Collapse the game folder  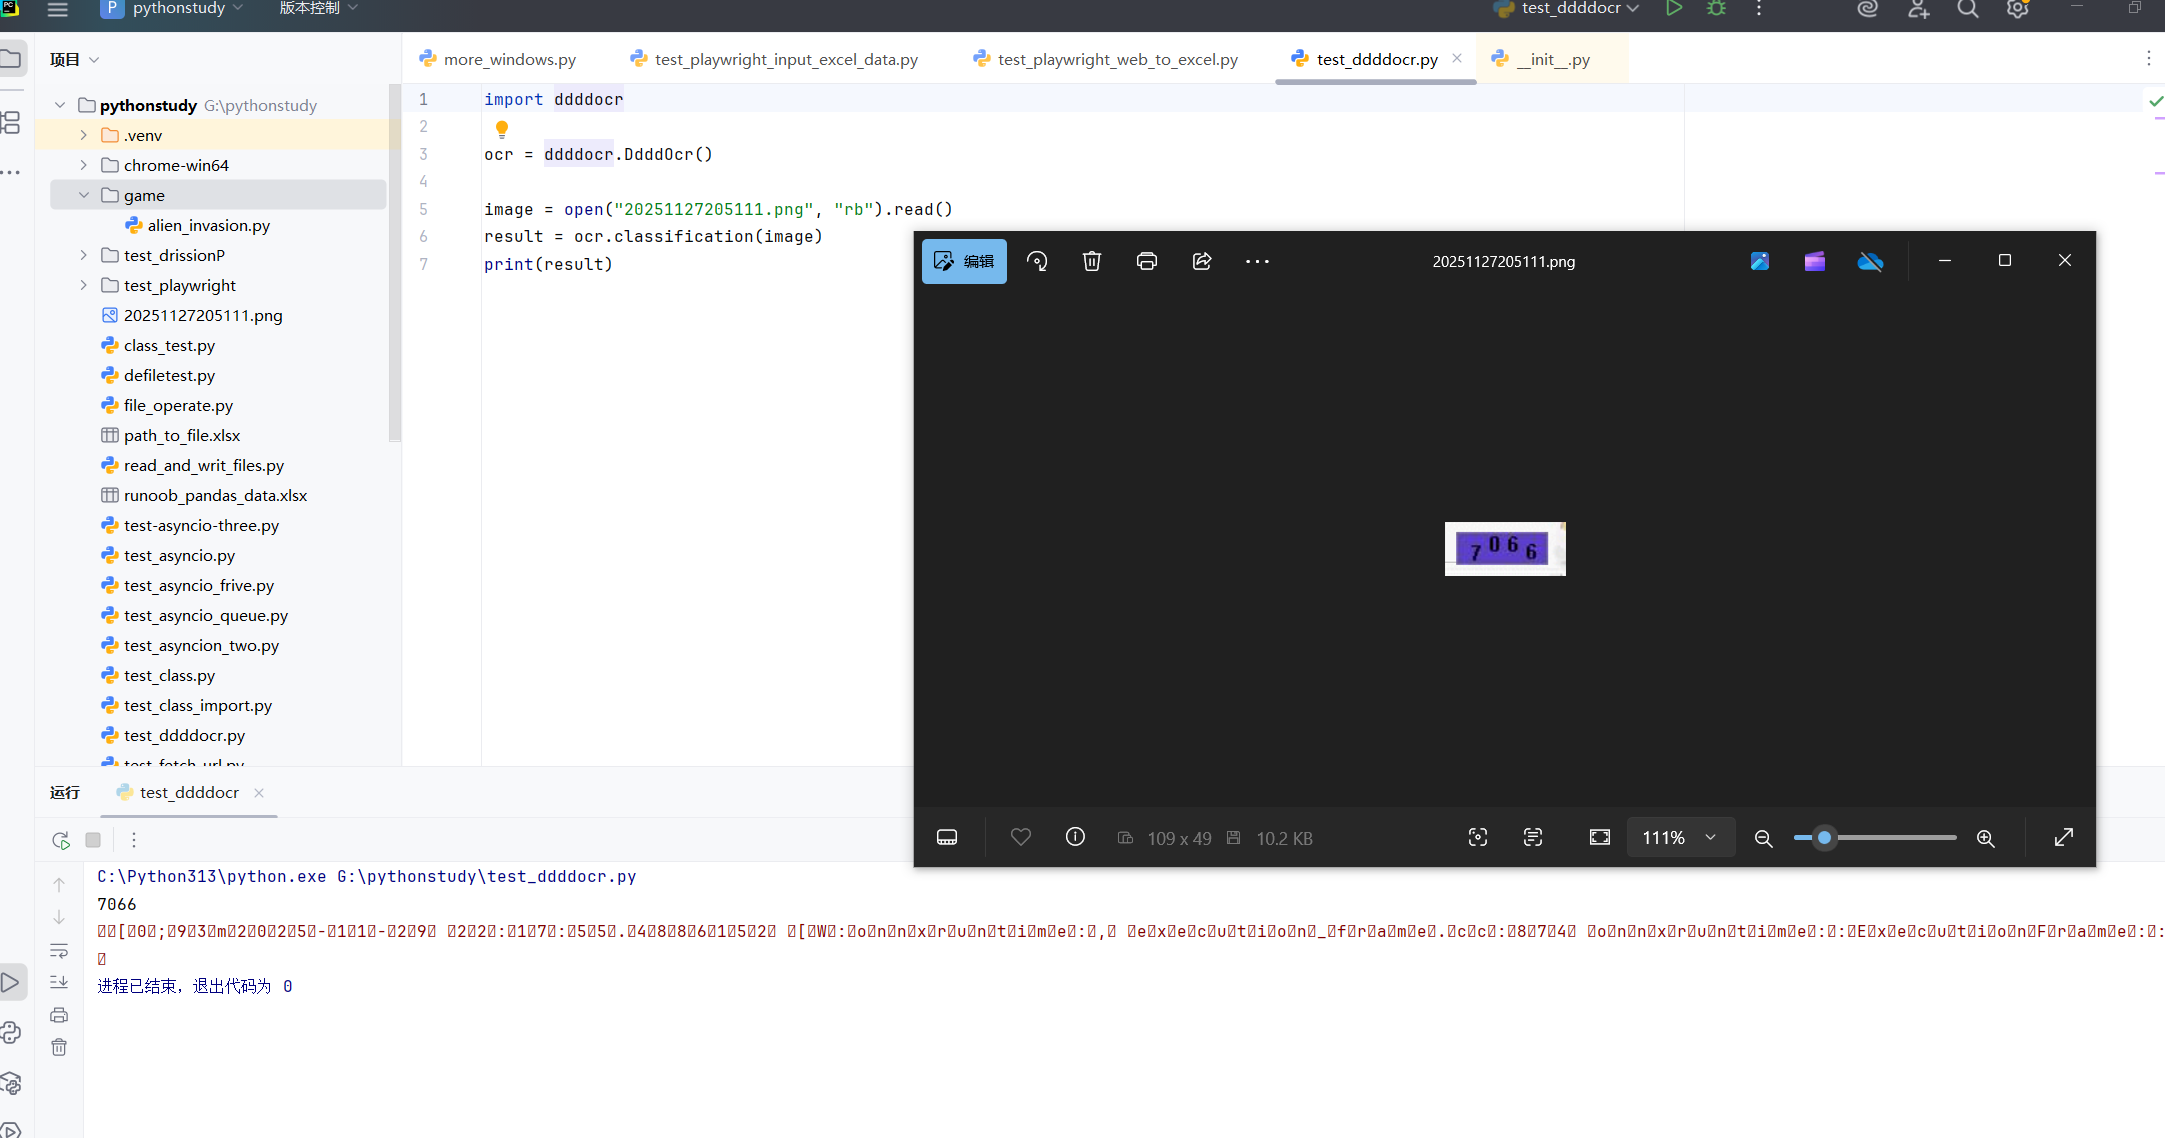click(84, 195)
